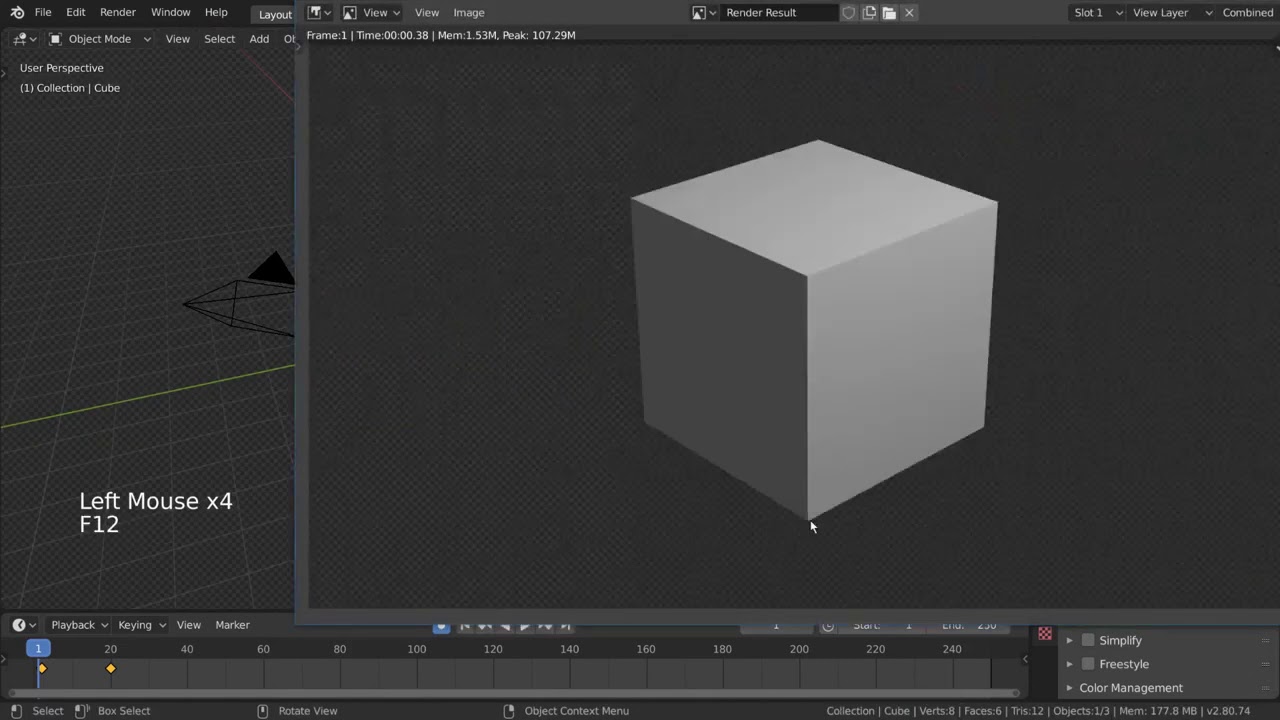The image size is (1280, 720).
Task: Click the current frame indicator labeled 1
Action: coord(38,649)
